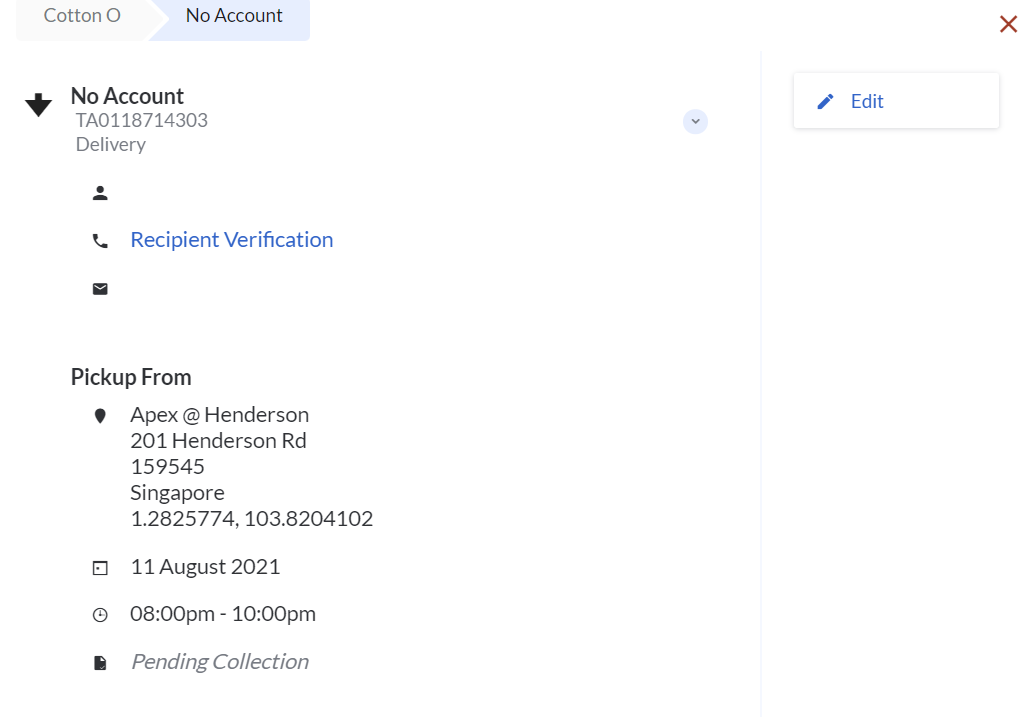Click the 11 August 2021 date
The width and height of the screenshot is (1029, 717).
(x=205, y=567)
